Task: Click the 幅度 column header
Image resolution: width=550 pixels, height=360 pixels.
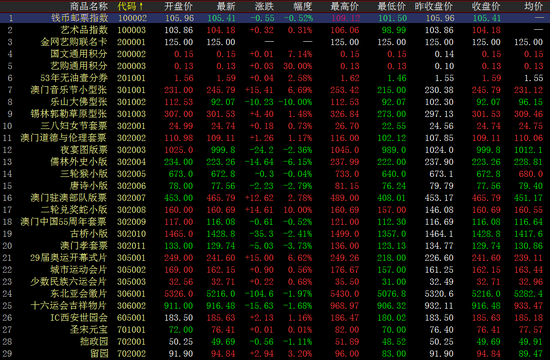Action: [302, 6]
